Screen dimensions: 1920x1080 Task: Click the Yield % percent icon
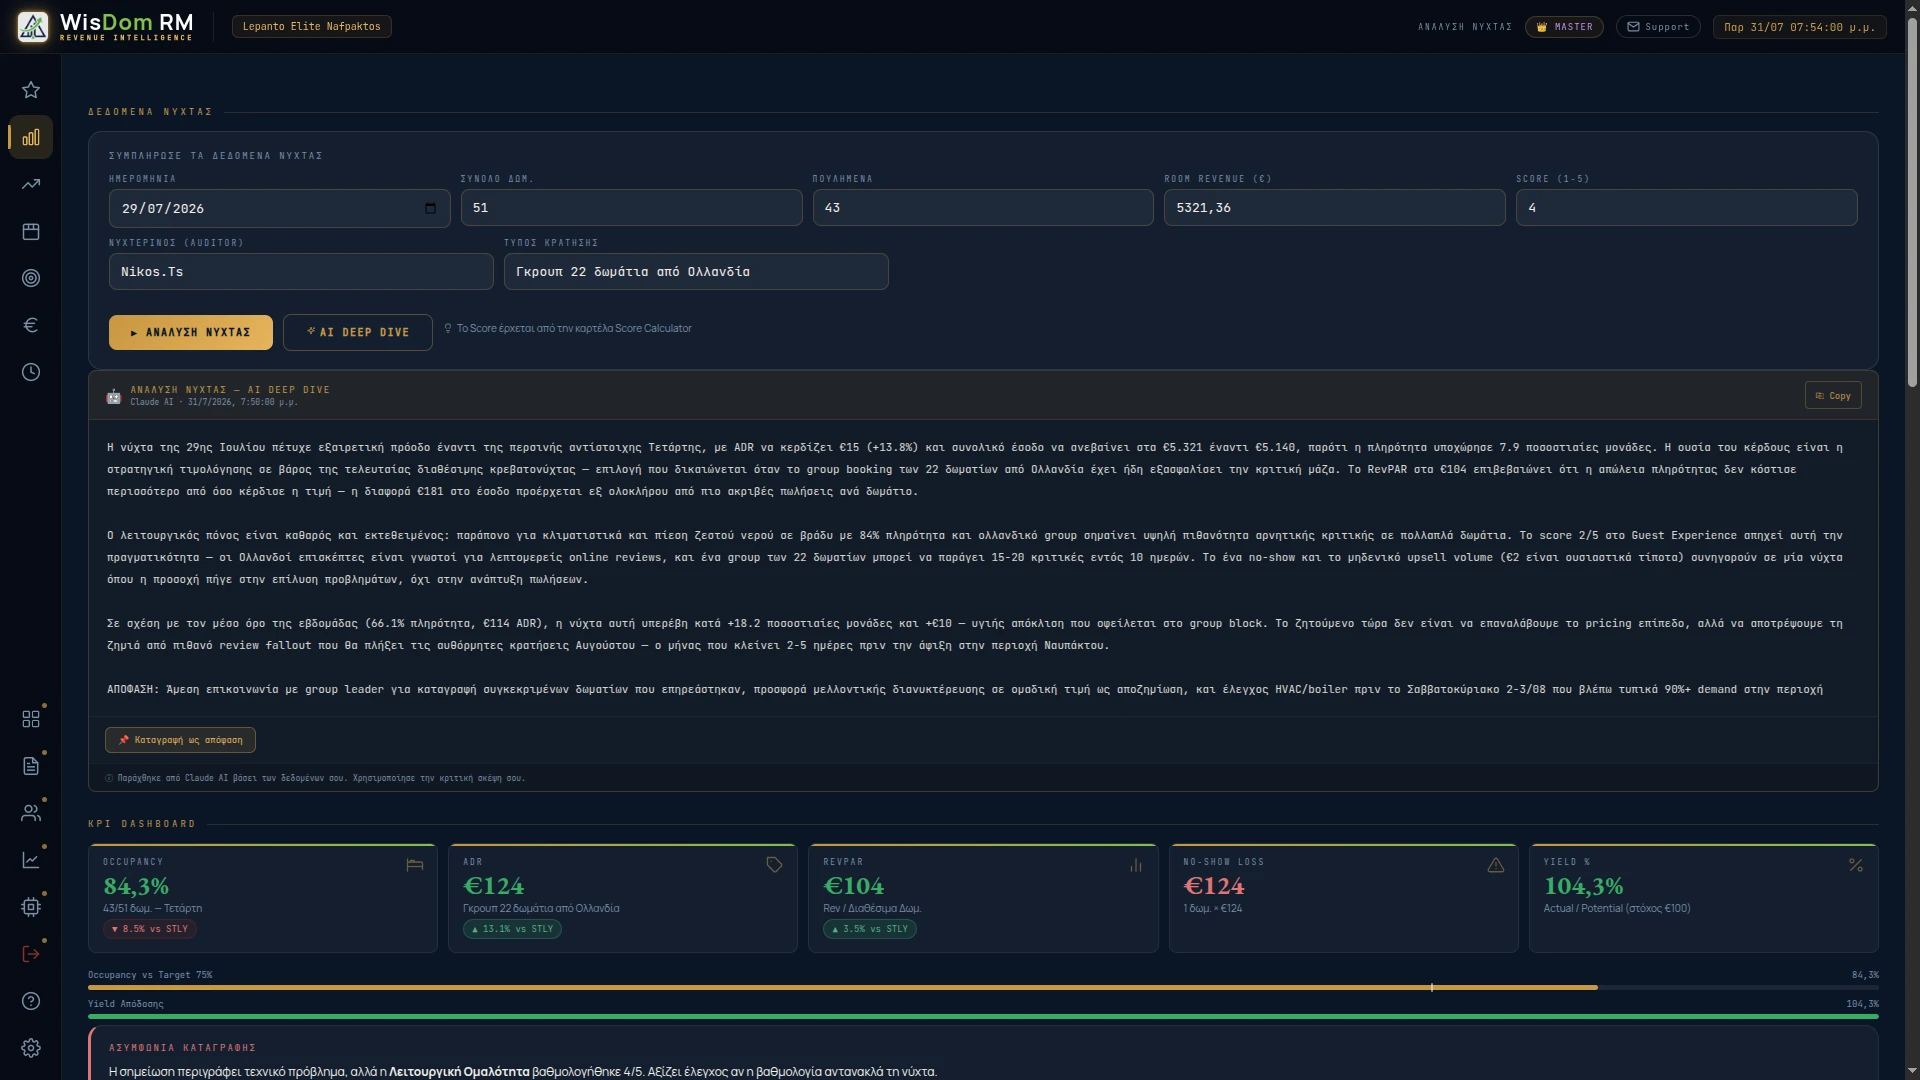pyautogui.click(x=1856, y=865)
